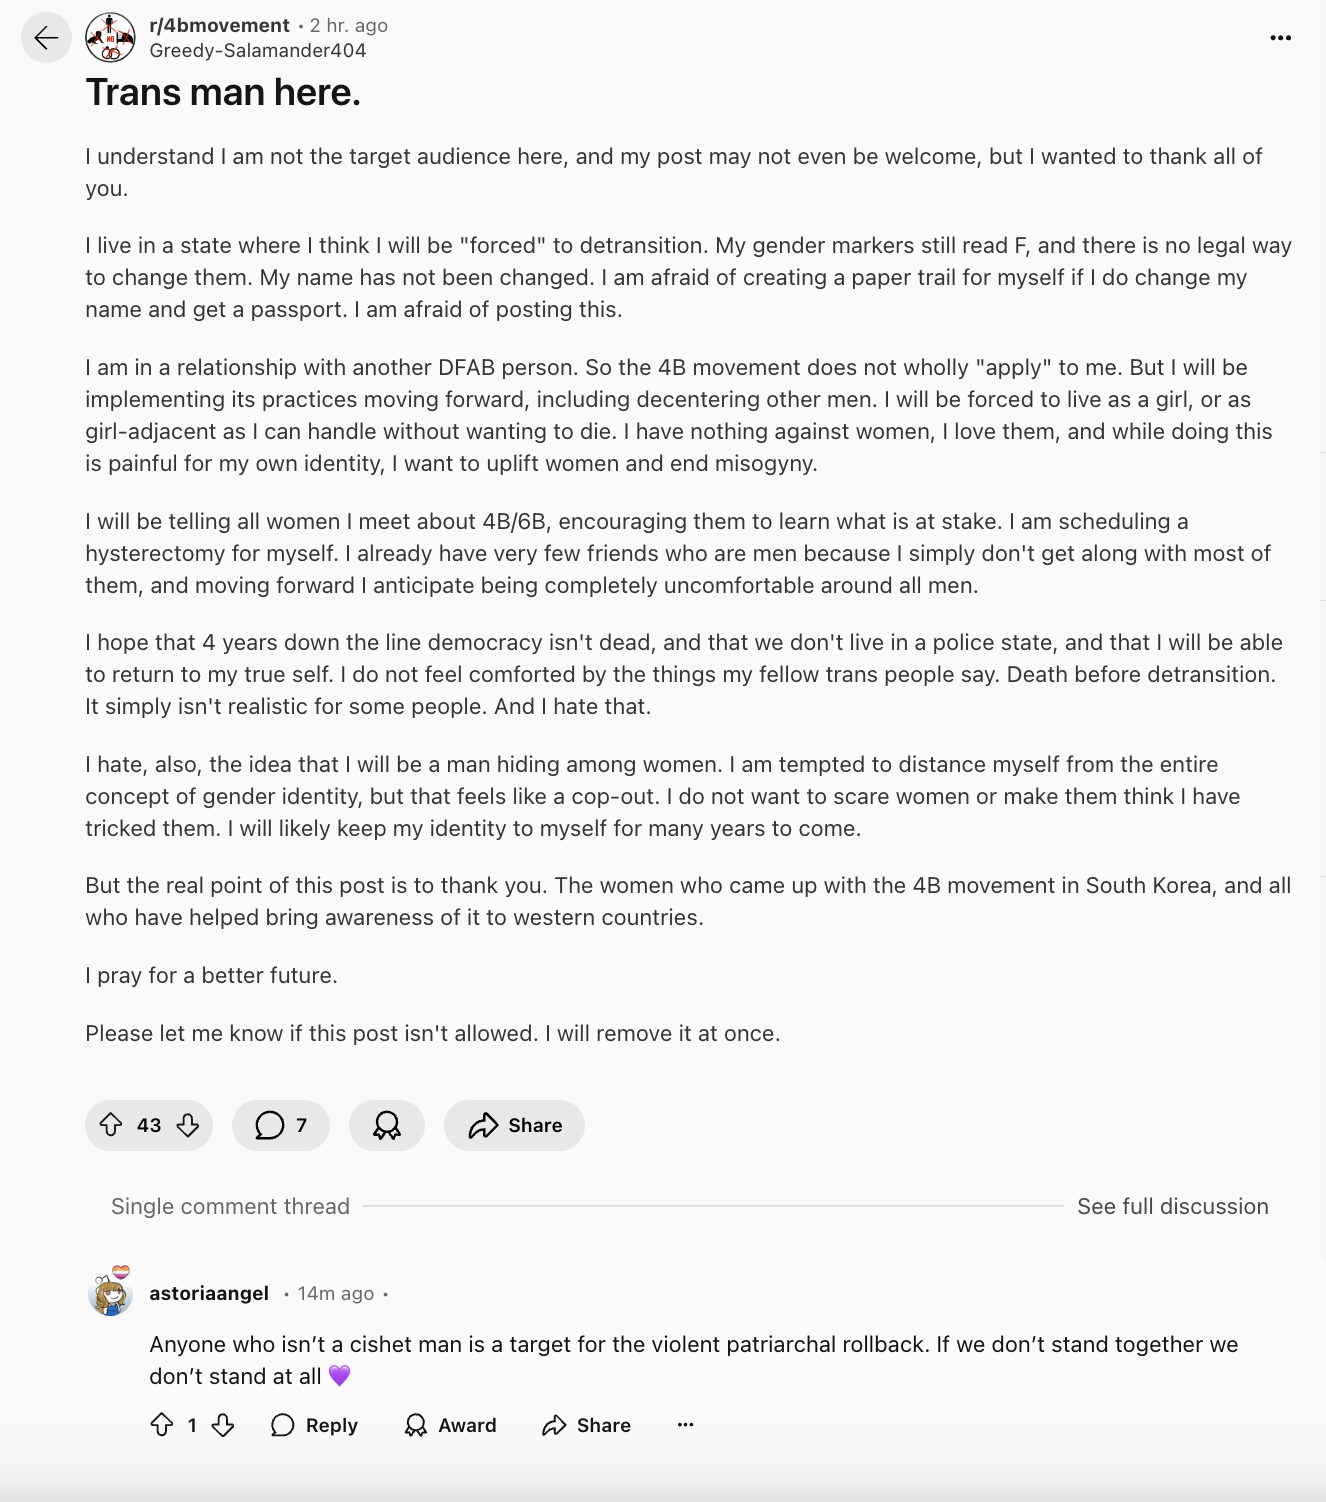The image size is (1326, 1502).
Task: Reply to astoriaangel's comment
Action: coord(314,1425)
